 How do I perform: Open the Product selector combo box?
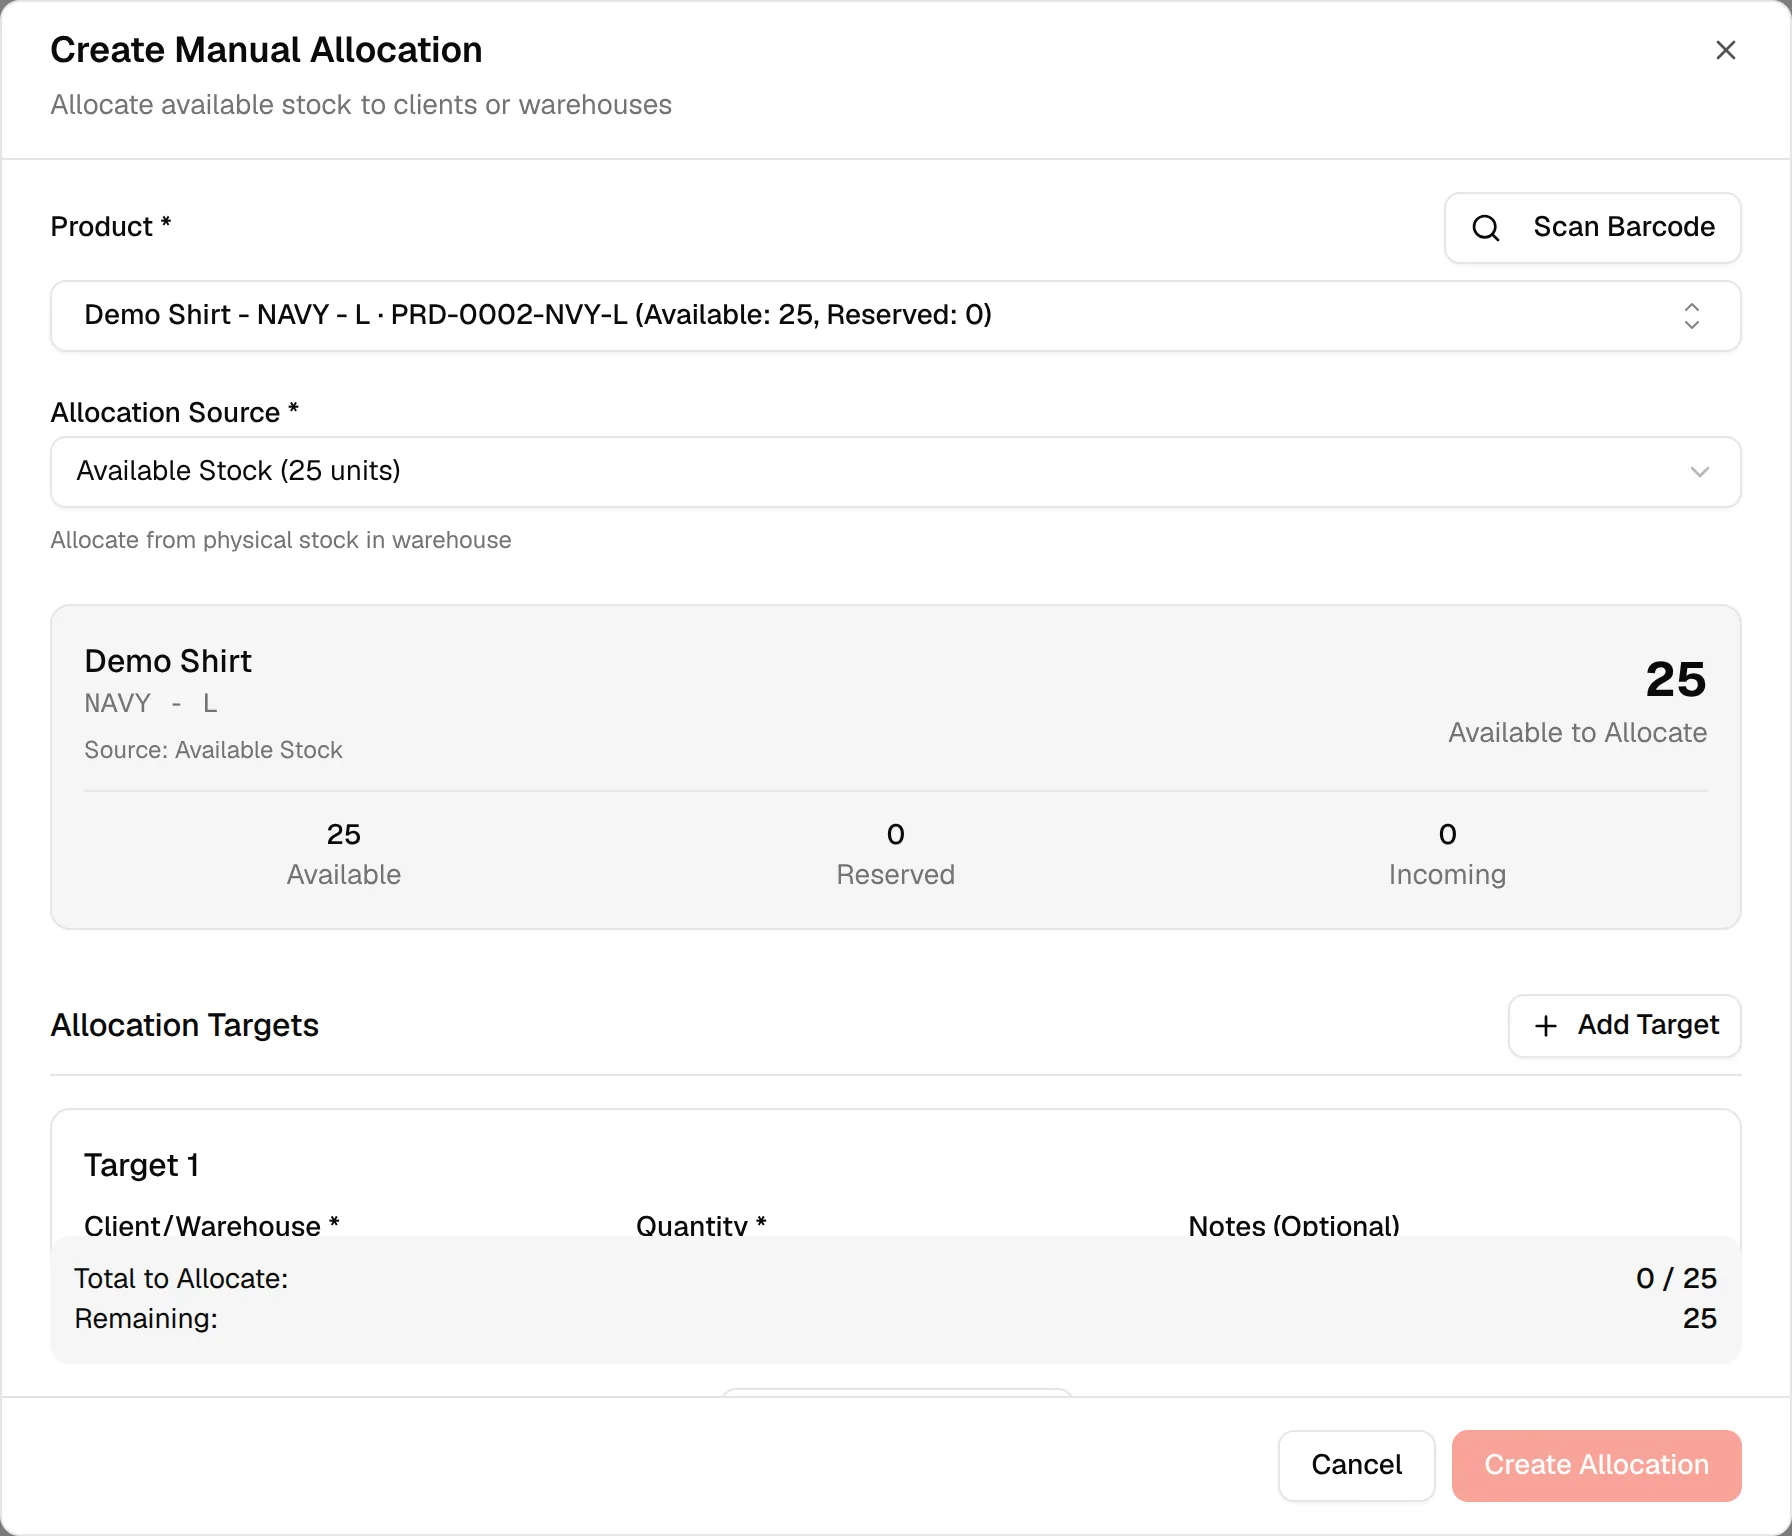coord(895,316)
